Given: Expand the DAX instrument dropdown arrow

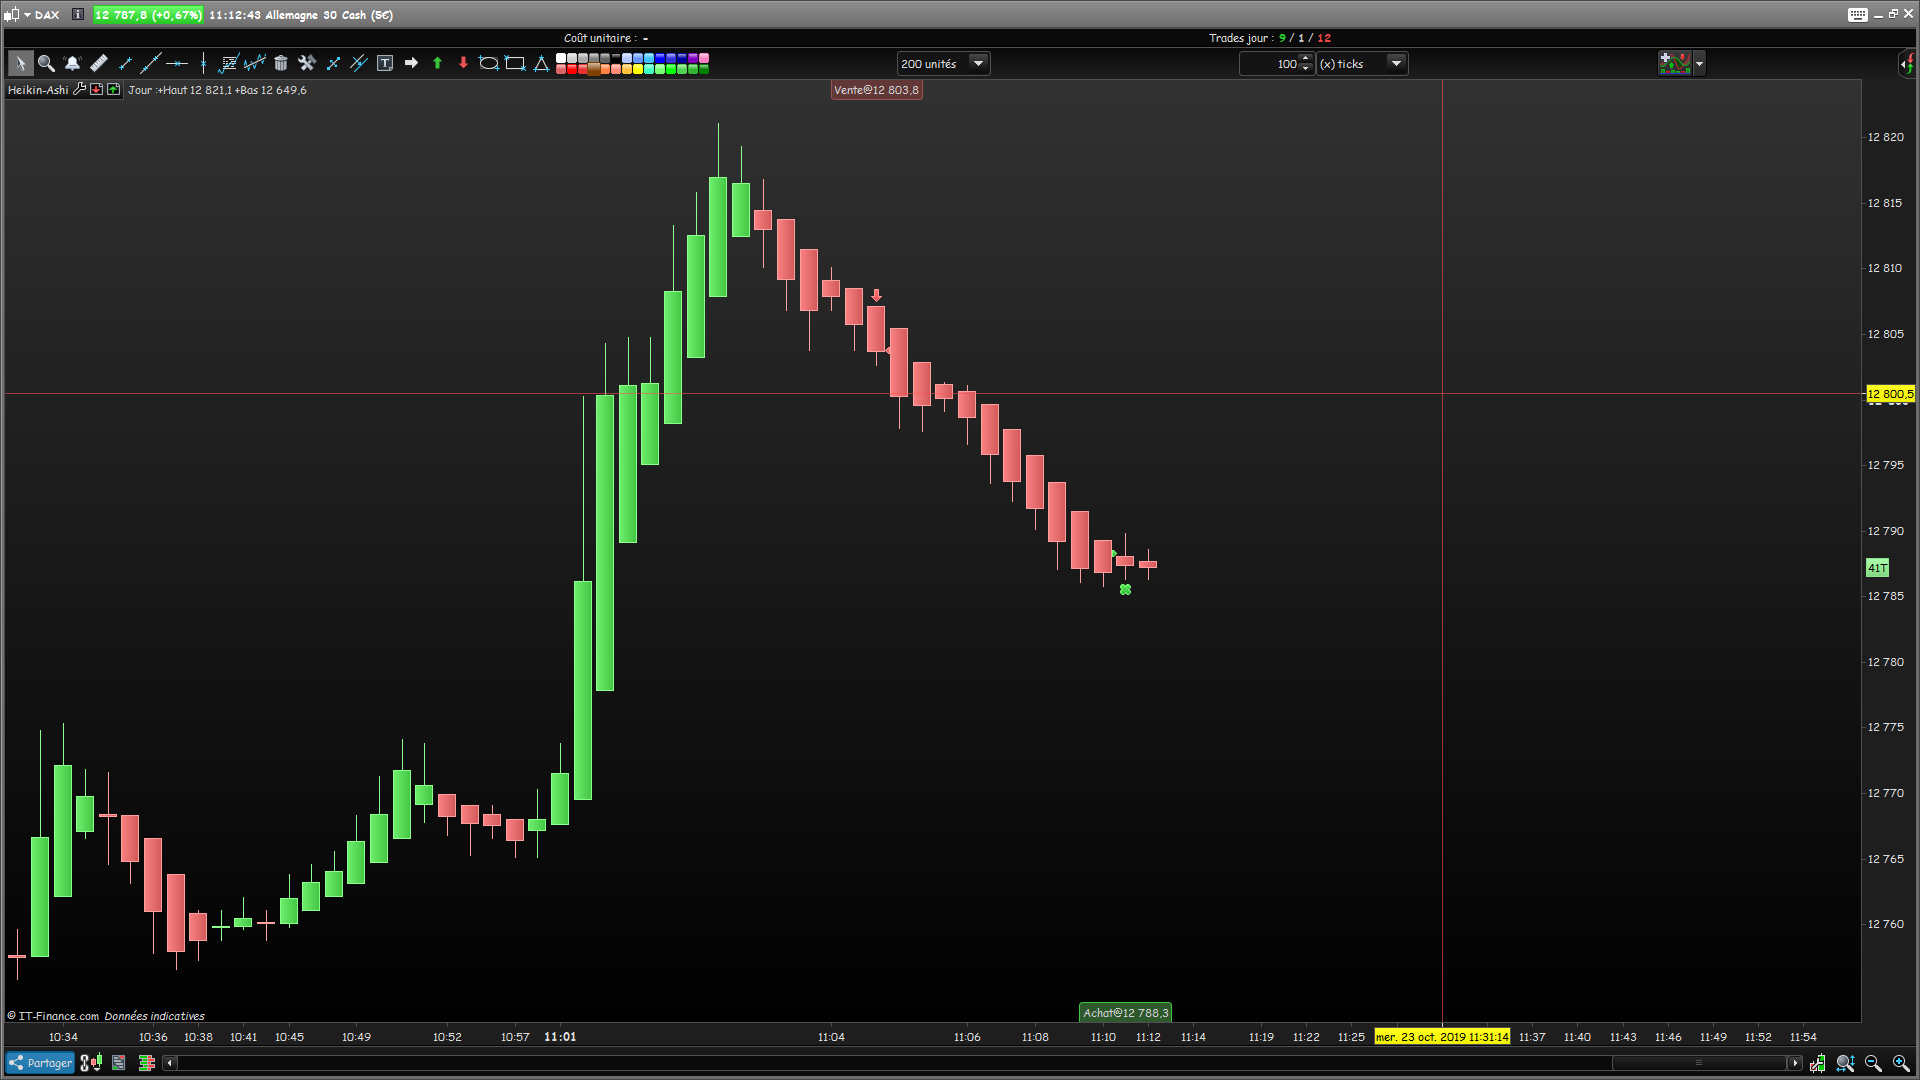Looking at the screenshot, I should click(x=27, y=15).
